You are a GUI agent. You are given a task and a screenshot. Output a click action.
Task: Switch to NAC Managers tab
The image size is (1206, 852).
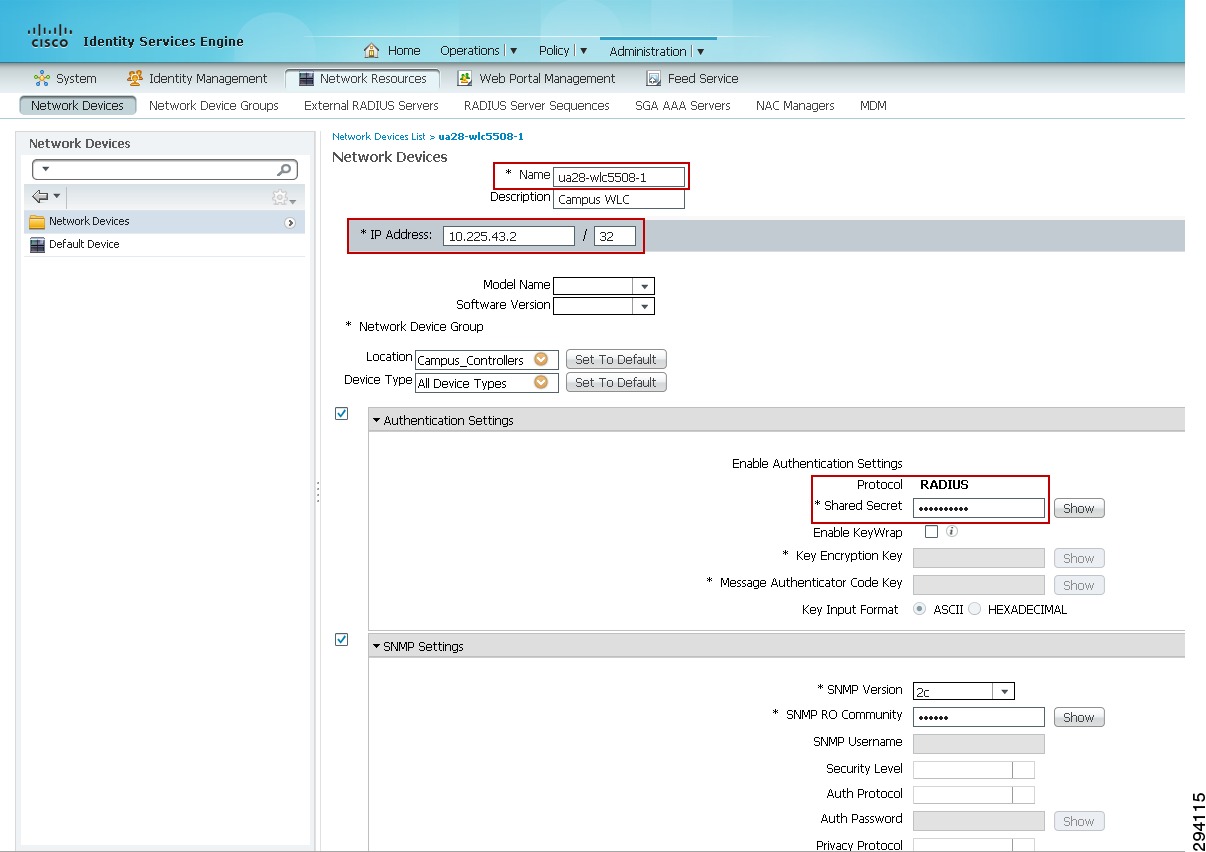point(795,105)
